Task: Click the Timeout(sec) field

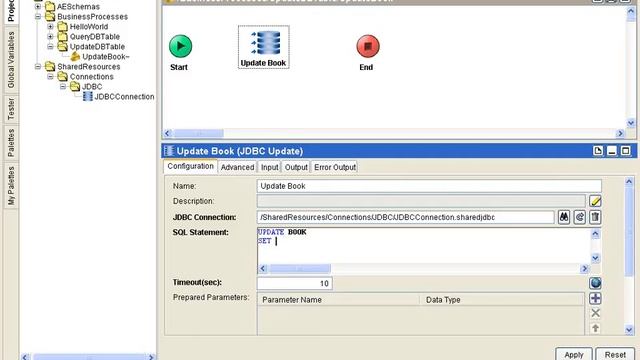Action: pyautogui.click(x=295, y=283)
